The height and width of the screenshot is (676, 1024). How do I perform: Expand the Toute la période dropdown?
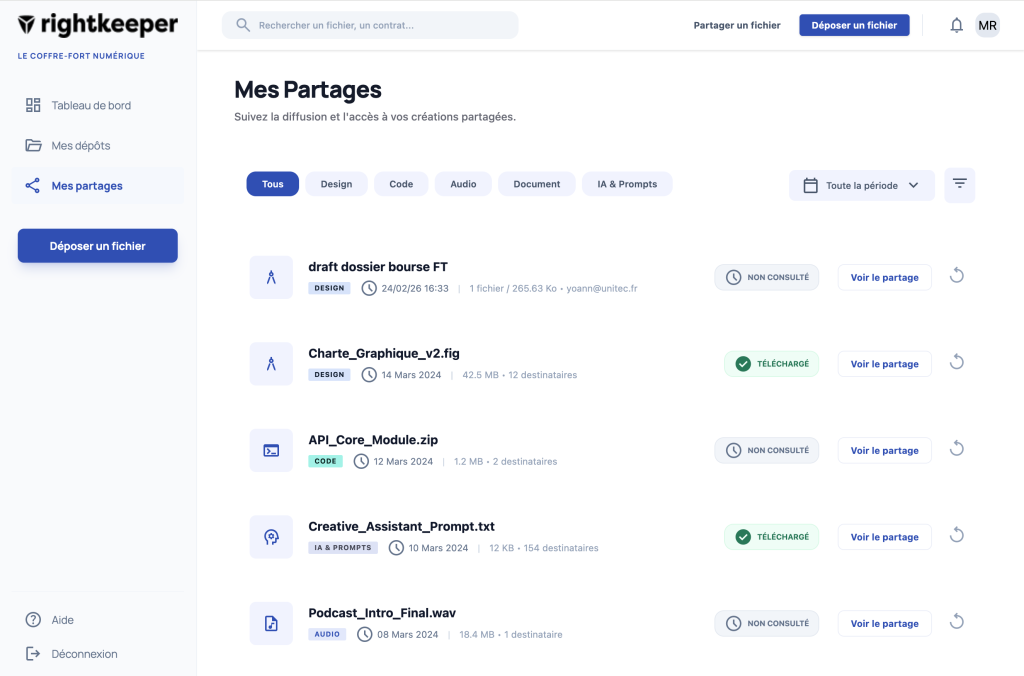point(861,185)
